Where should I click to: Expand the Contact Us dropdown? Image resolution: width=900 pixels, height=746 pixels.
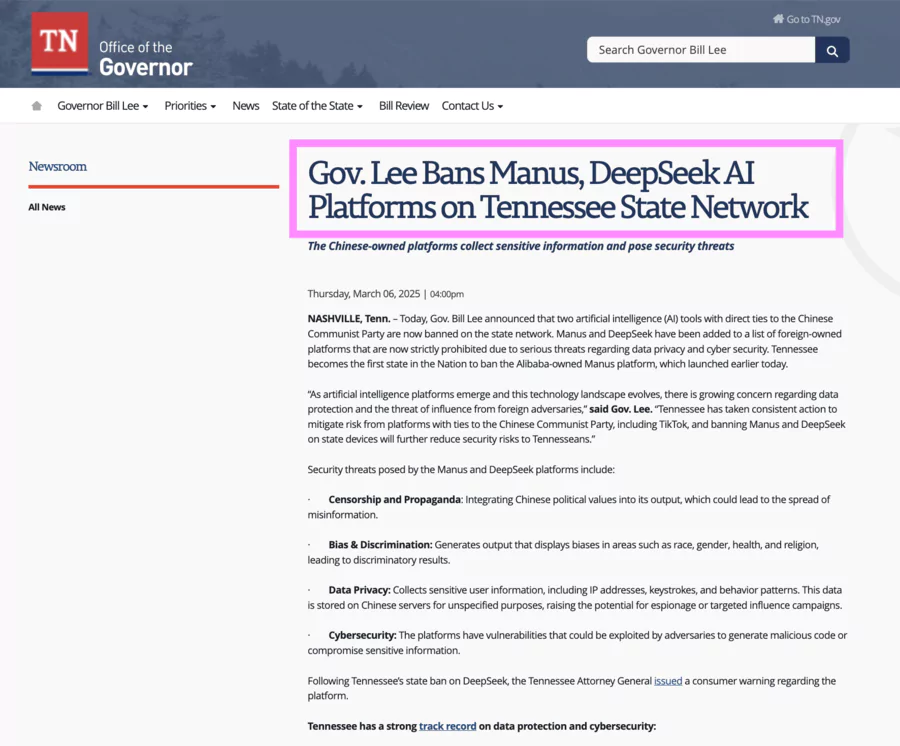[471, 105]
